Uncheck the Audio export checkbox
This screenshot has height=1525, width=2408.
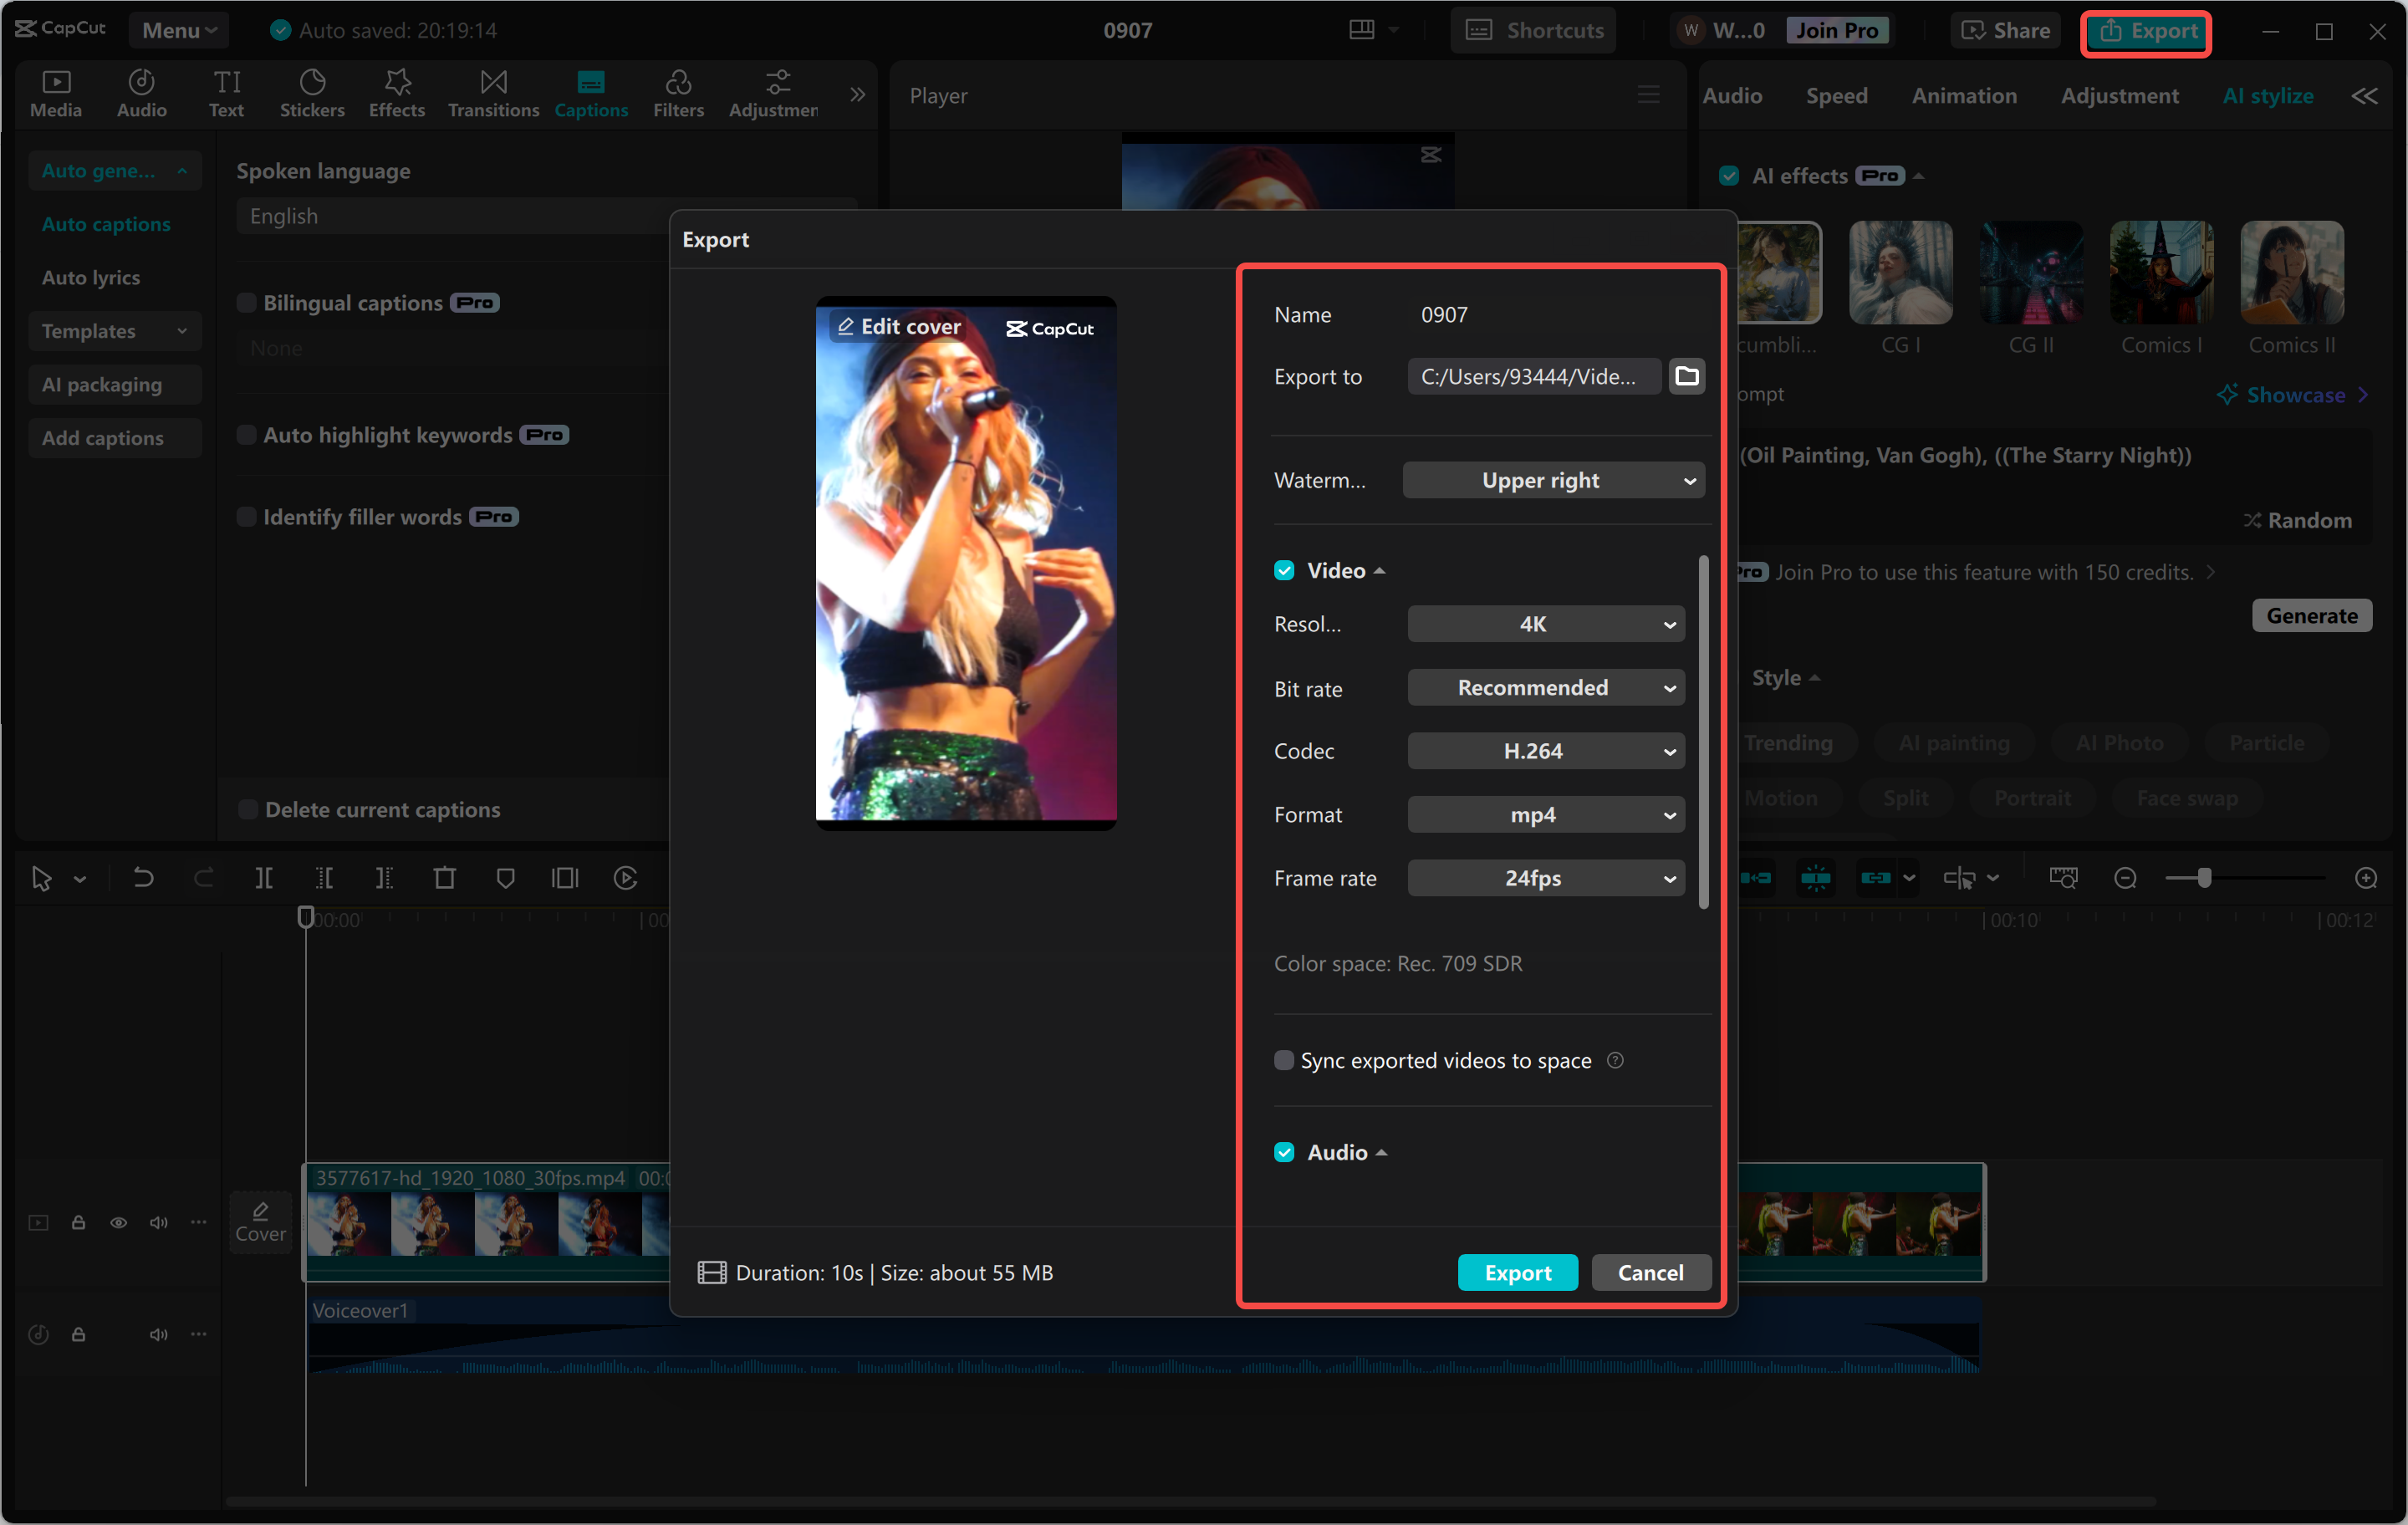tap(1284, 1152)
